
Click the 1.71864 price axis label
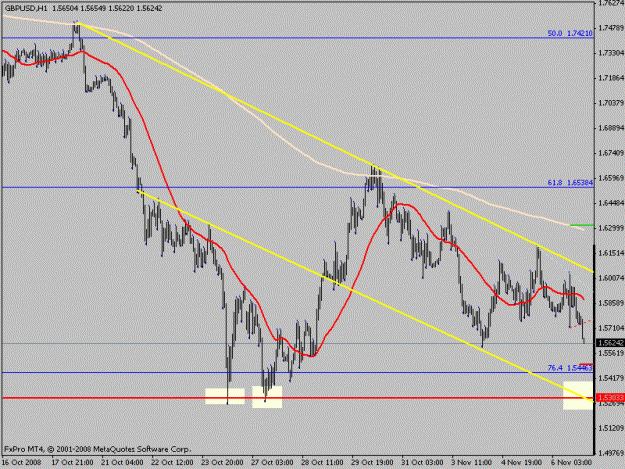coord(611,78)
